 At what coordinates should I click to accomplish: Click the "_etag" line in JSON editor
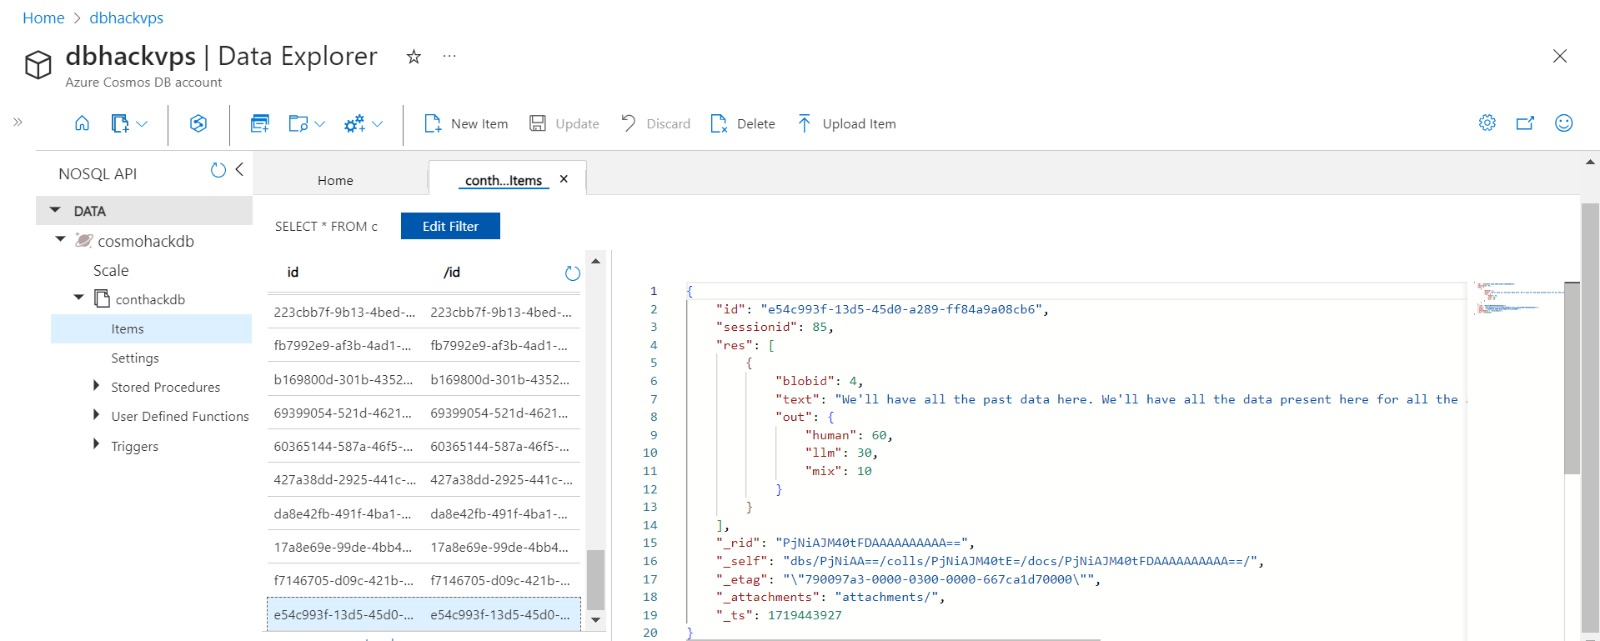click(908, 579)
